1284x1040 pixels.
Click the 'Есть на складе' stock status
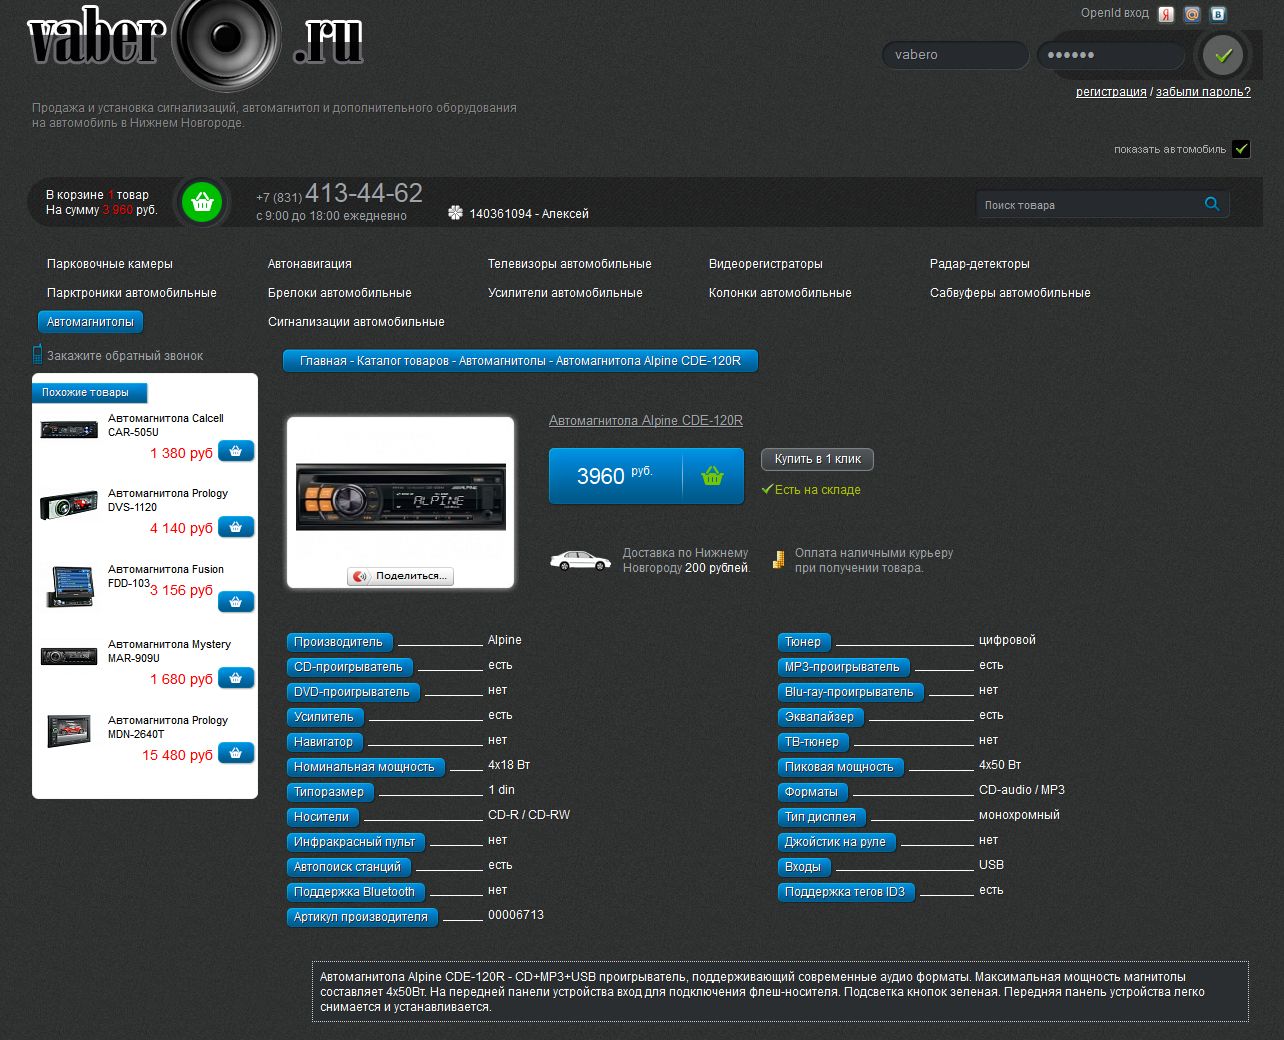(811, 490)
